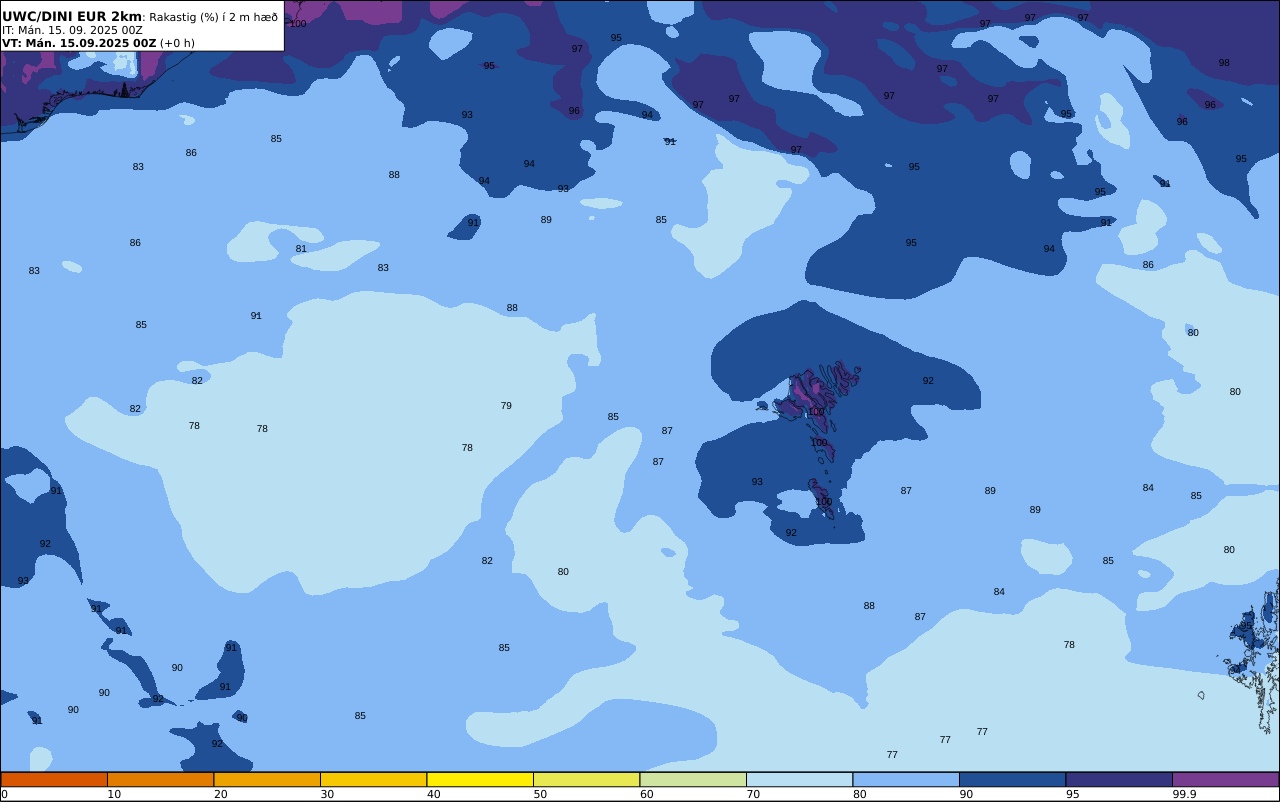Select the dark indigo 95–99.9 legend swatch
This screenshot has height=802, width=1280.
click(1119, 779)
